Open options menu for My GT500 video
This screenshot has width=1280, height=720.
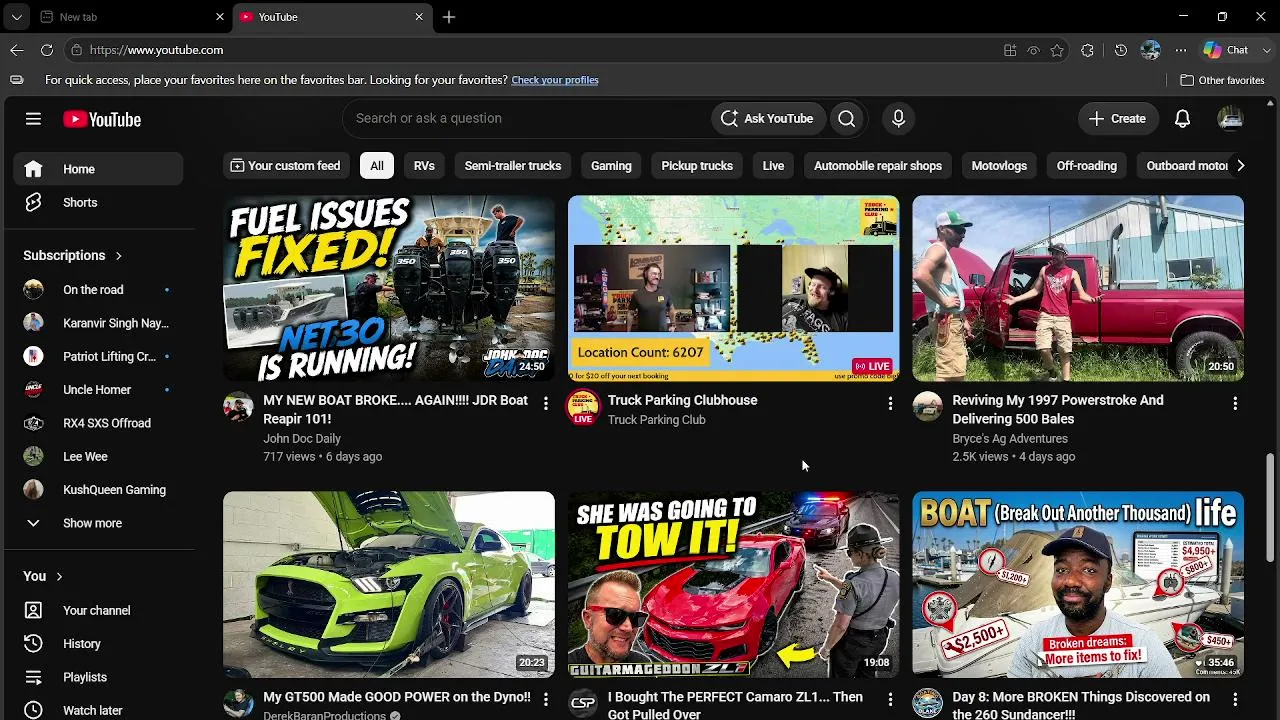point(545,700)
